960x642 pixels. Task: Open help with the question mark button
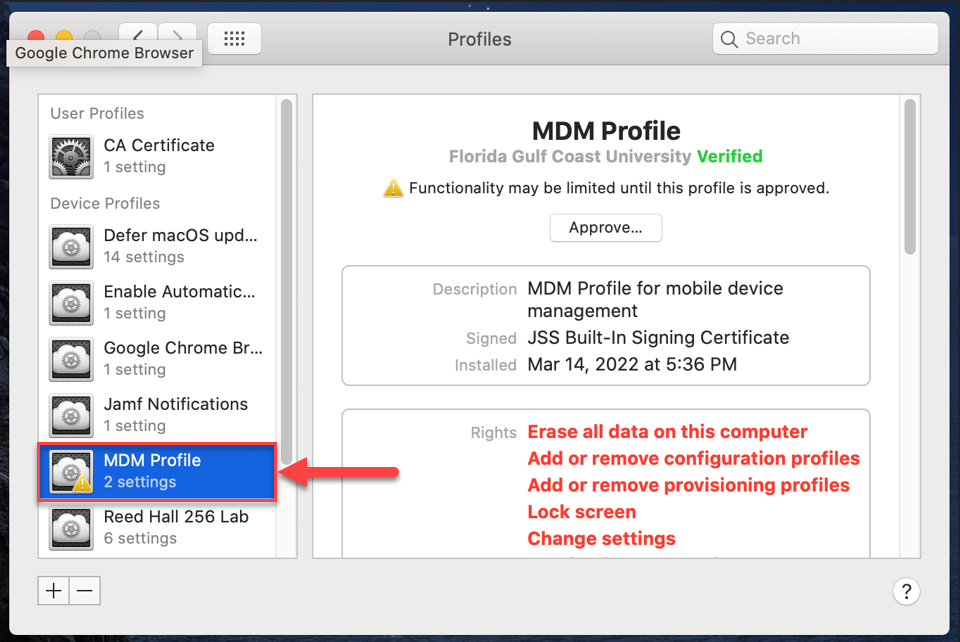coord(906,591)
